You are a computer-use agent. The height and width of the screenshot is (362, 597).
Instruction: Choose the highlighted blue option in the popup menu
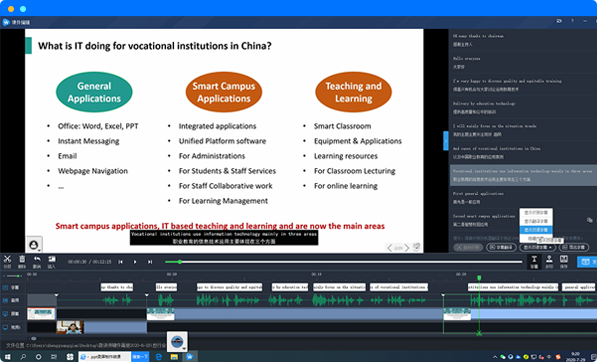(536, 230)
